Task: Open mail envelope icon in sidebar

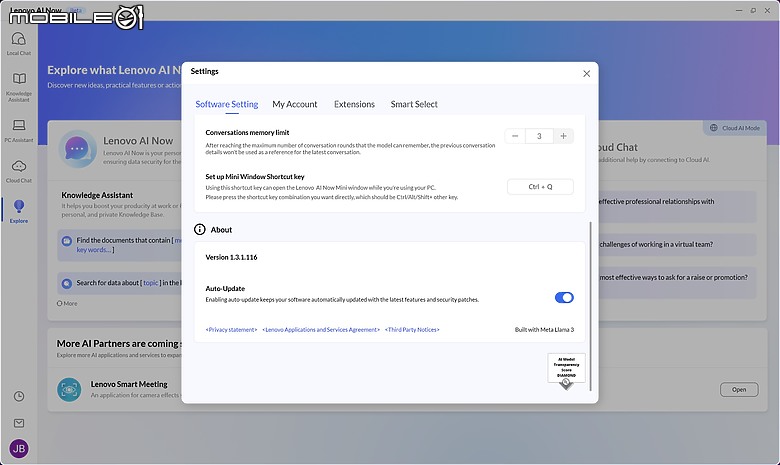Action: (x=19, y=423)
